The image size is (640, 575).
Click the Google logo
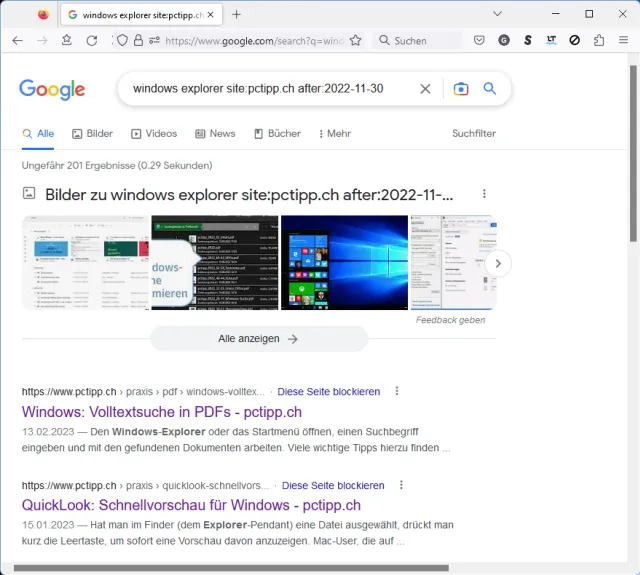(52, 89)
